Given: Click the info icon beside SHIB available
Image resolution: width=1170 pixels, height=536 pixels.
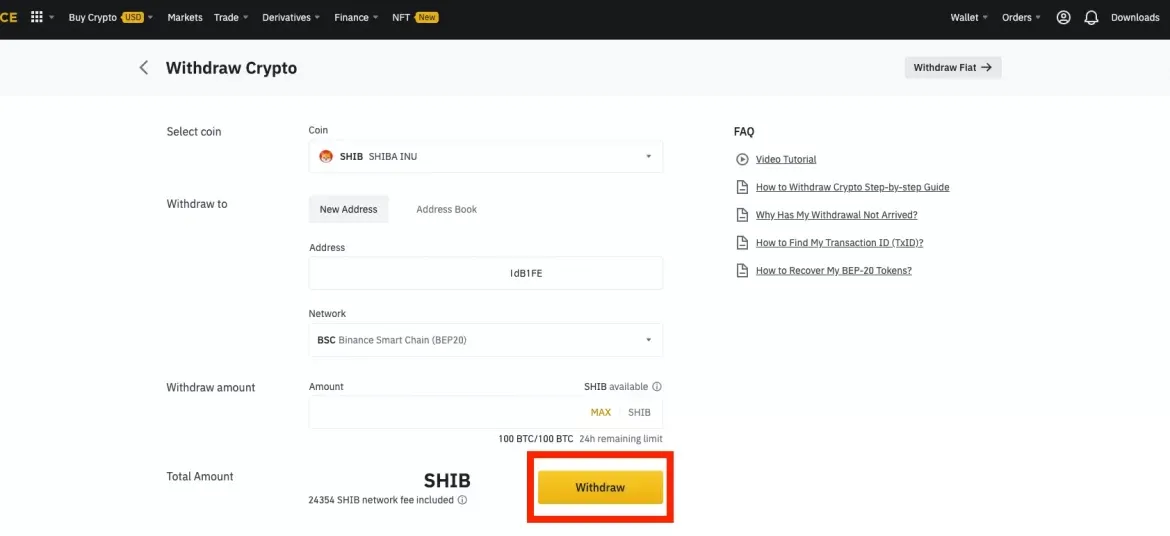Looking at the screenshot, I should click(x=657, y=387).
